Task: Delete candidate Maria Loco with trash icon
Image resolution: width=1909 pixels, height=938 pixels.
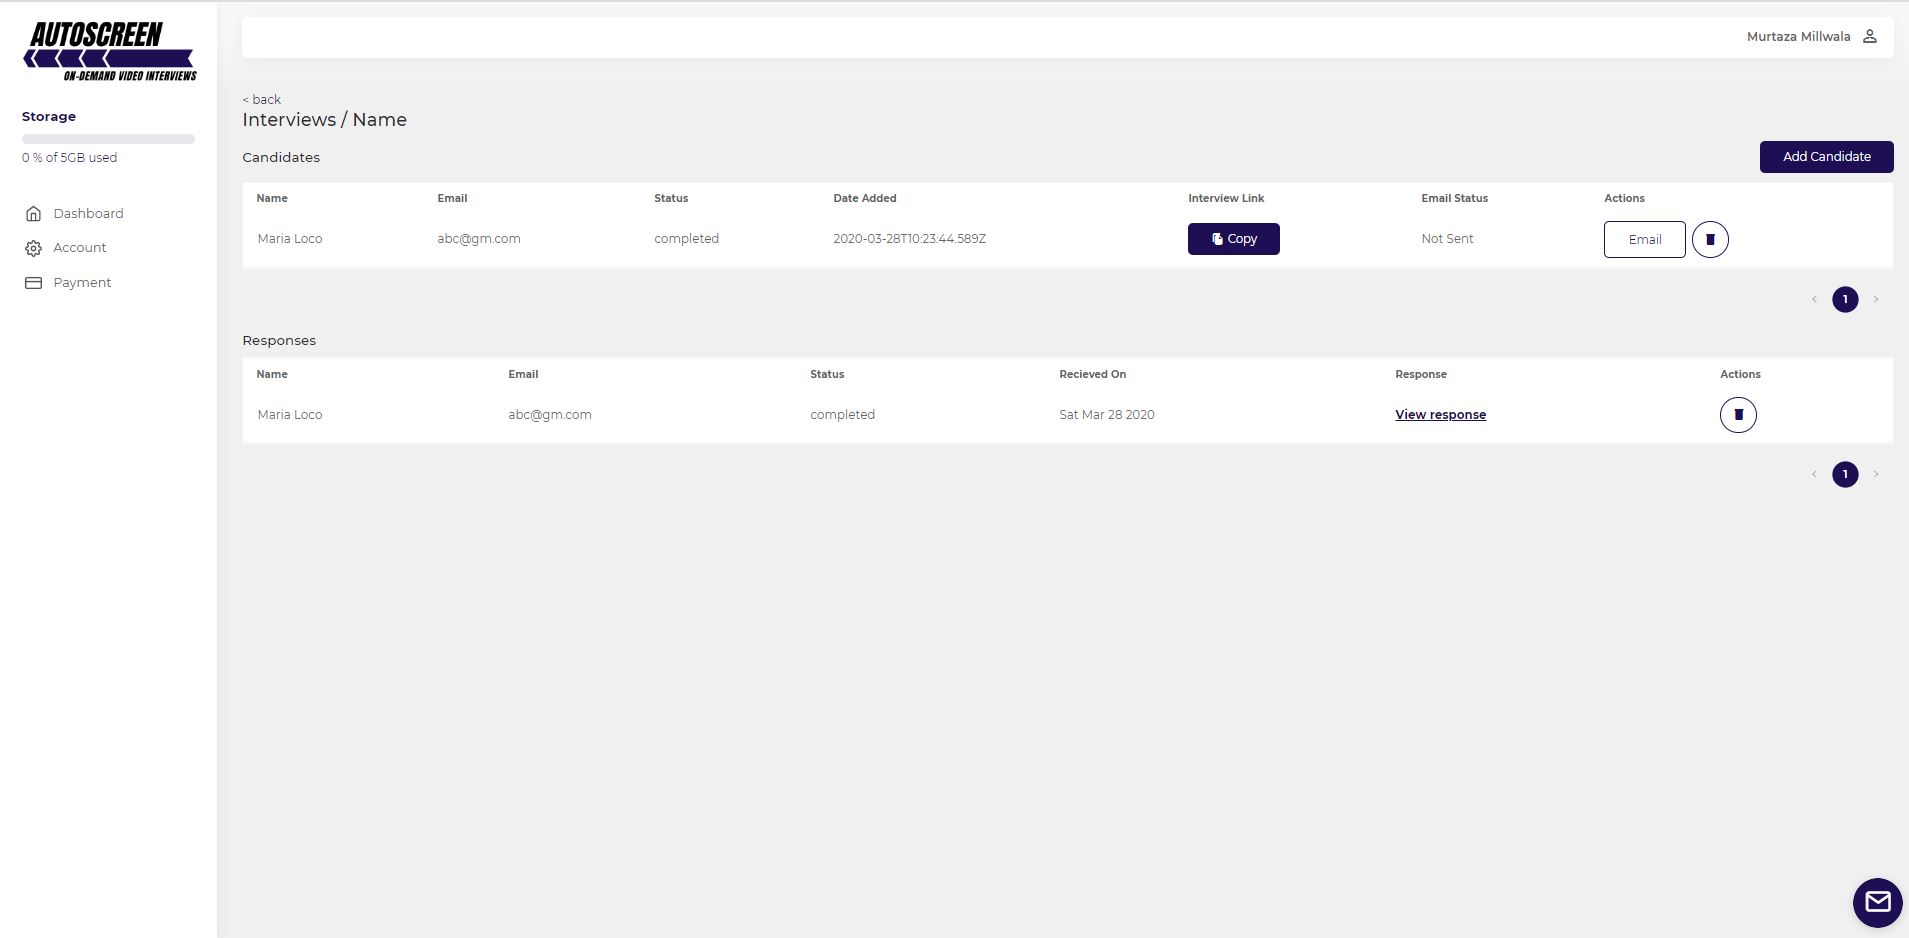Action: click(1709, 239)
